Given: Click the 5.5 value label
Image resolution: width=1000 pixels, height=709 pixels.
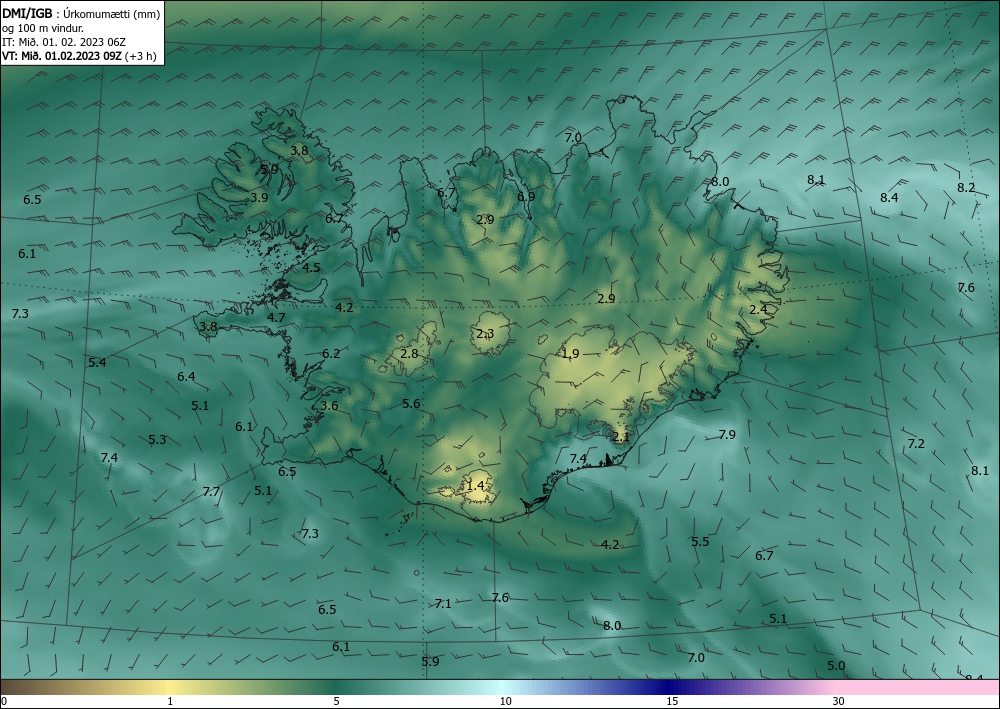Looking at the screenshot, I should pos(700,541).
